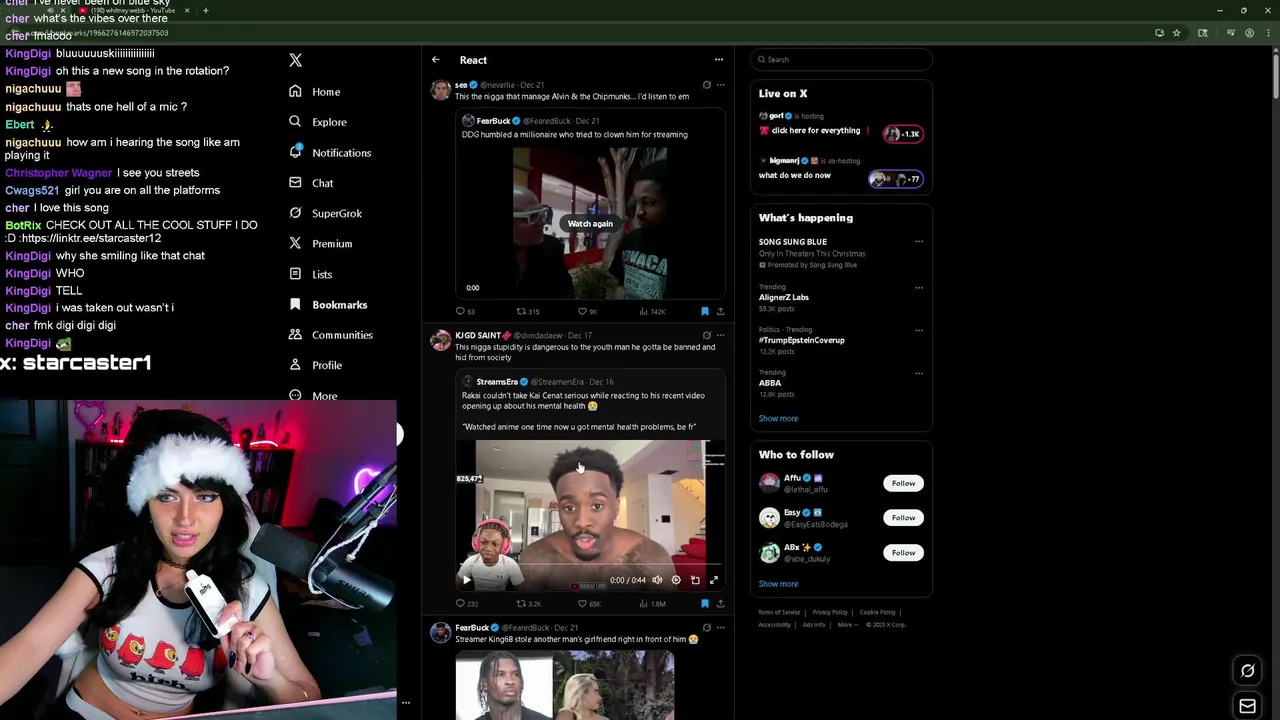Open the X logo home link
This screenshot has height=720, width=1280.
click(295, 60)
